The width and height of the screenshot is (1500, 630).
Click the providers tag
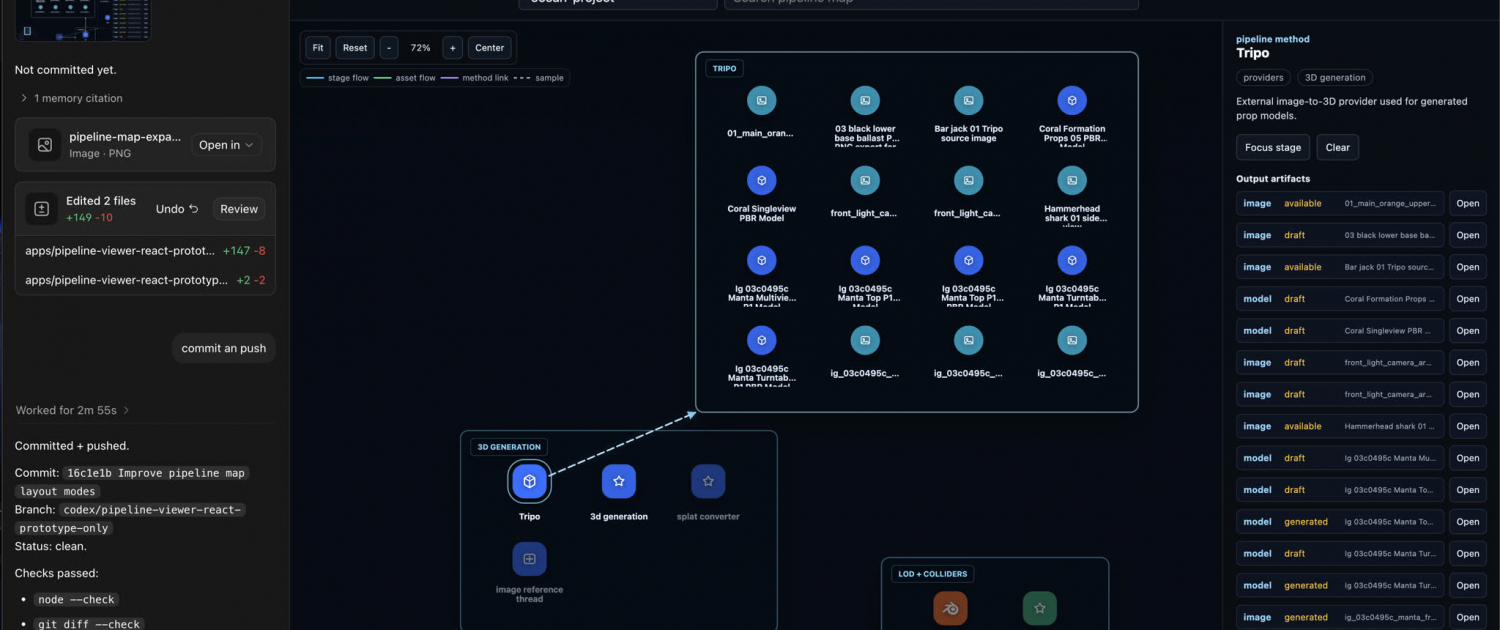point(1264,77)
